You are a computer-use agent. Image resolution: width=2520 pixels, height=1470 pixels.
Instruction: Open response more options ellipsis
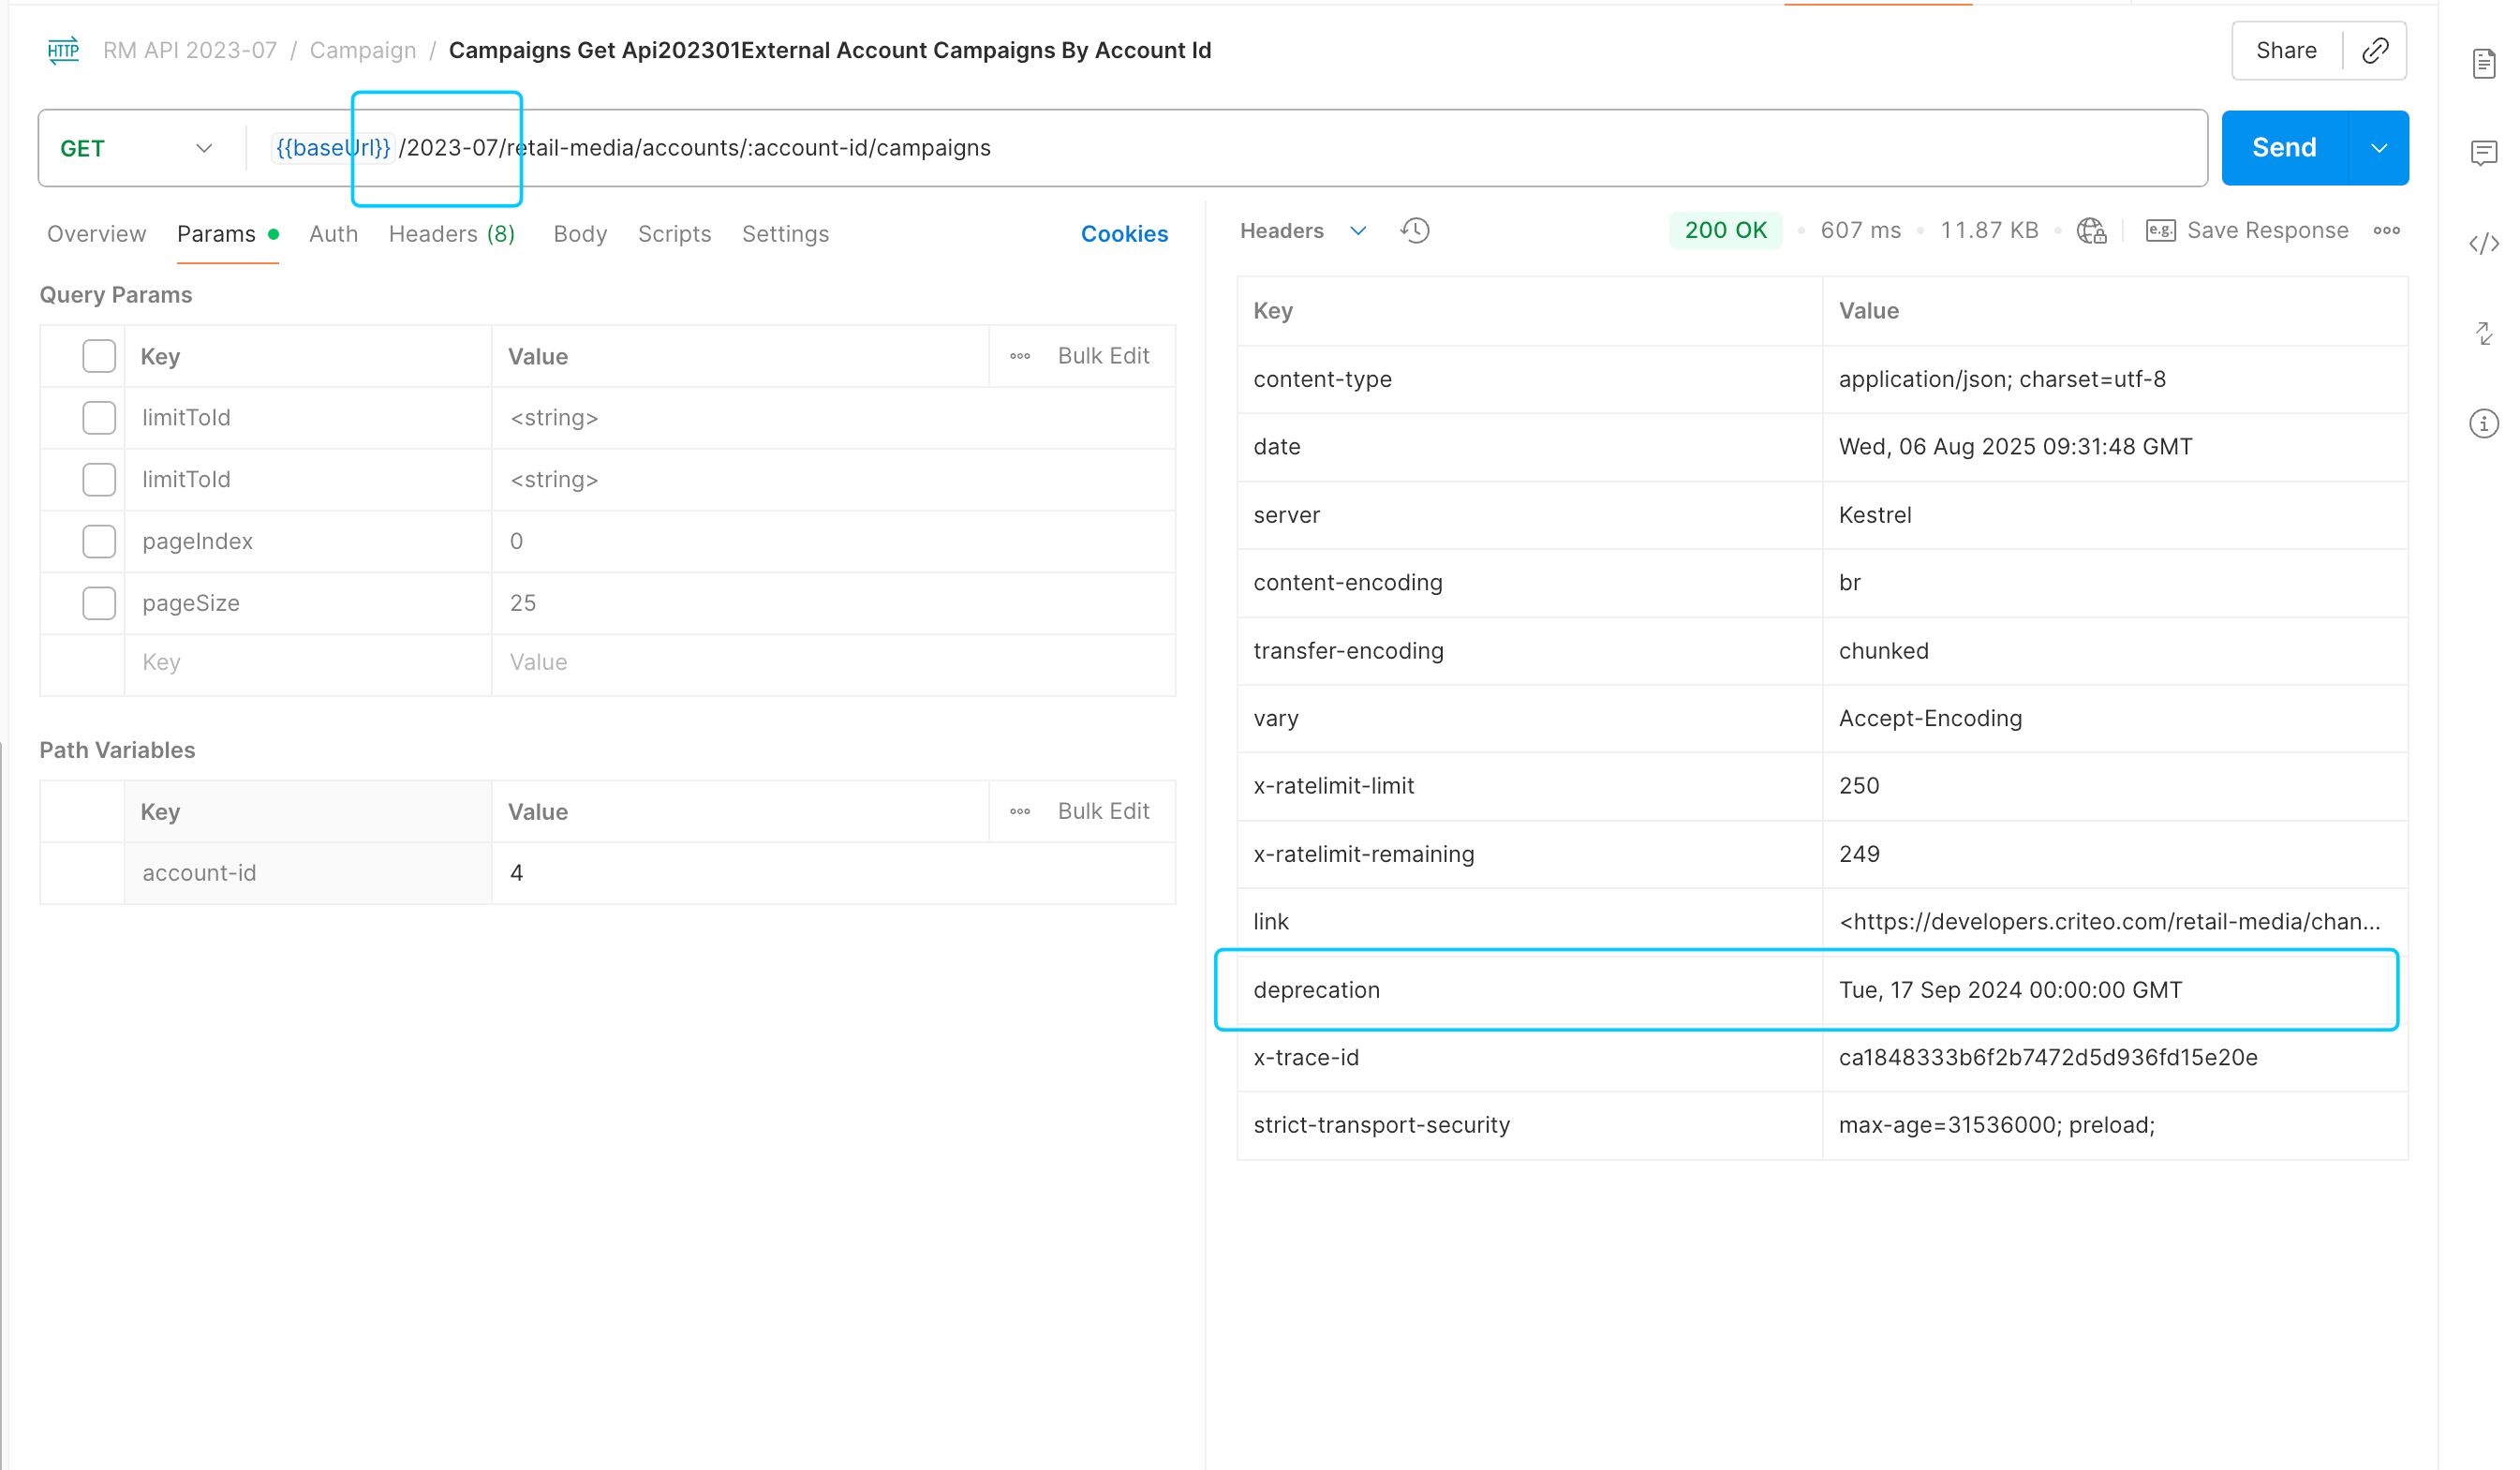(x=2386, y=231)
